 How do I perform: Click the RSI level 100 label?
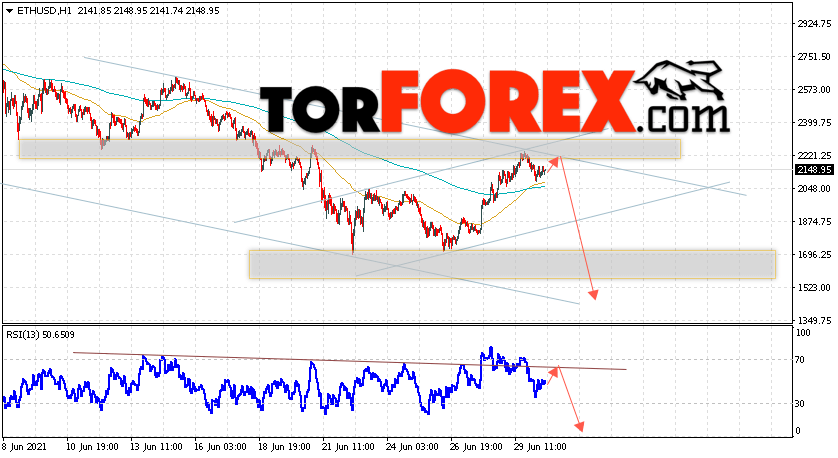tap(803, 333)
